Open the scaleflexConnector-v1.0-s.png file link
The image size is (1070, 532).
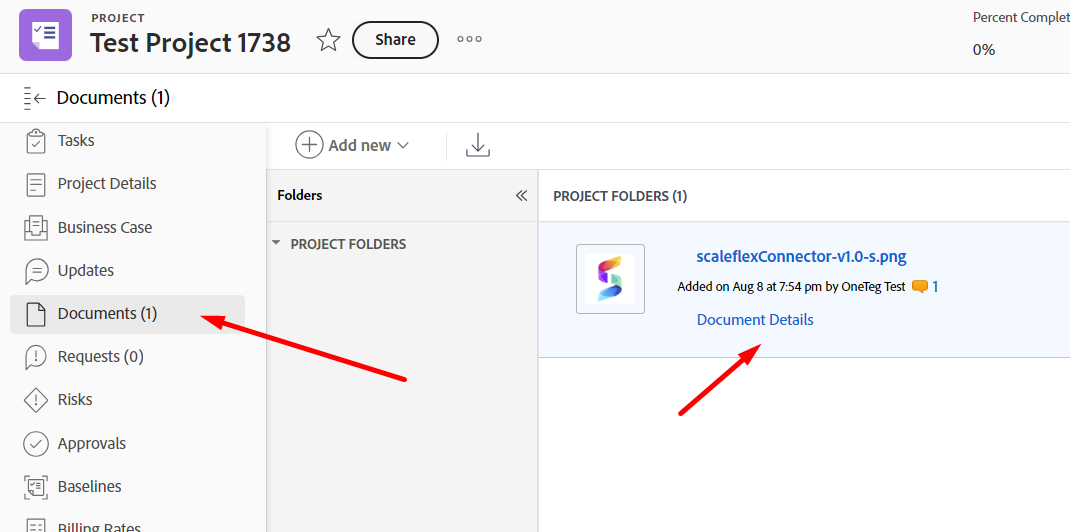[x=801, y=257]
